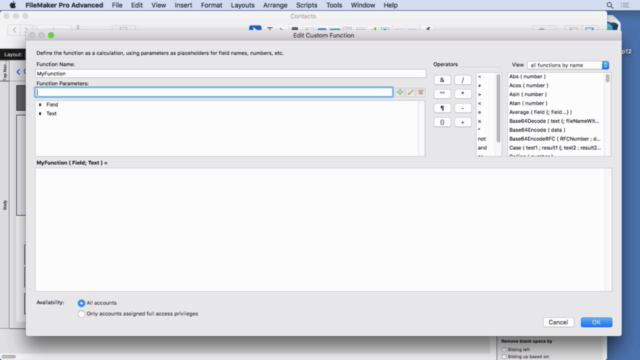Select Acos ( number ) function

(529, 86)
